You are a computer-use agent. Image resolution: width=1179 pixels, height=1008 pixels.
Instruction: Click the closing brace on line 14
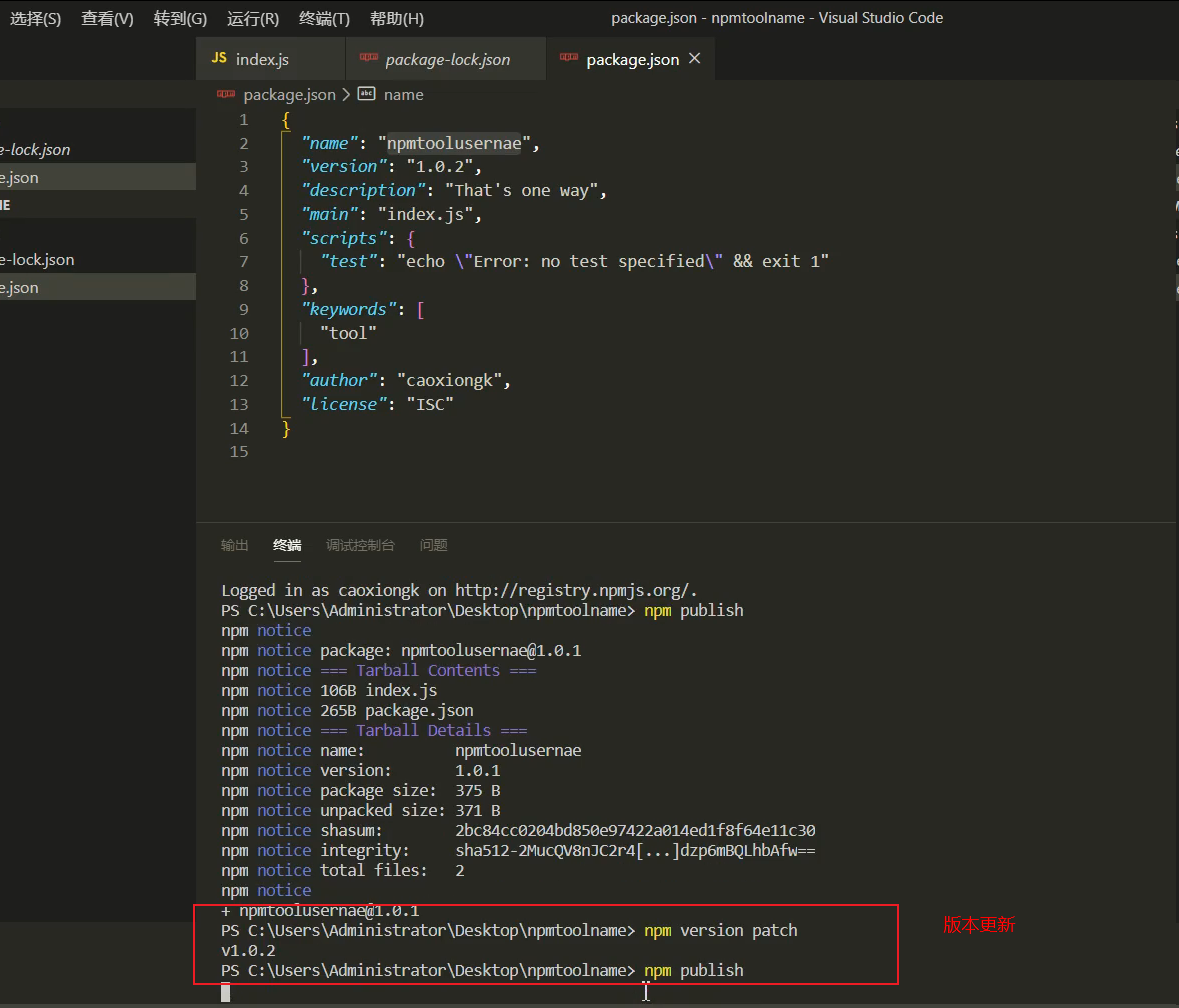286,428
